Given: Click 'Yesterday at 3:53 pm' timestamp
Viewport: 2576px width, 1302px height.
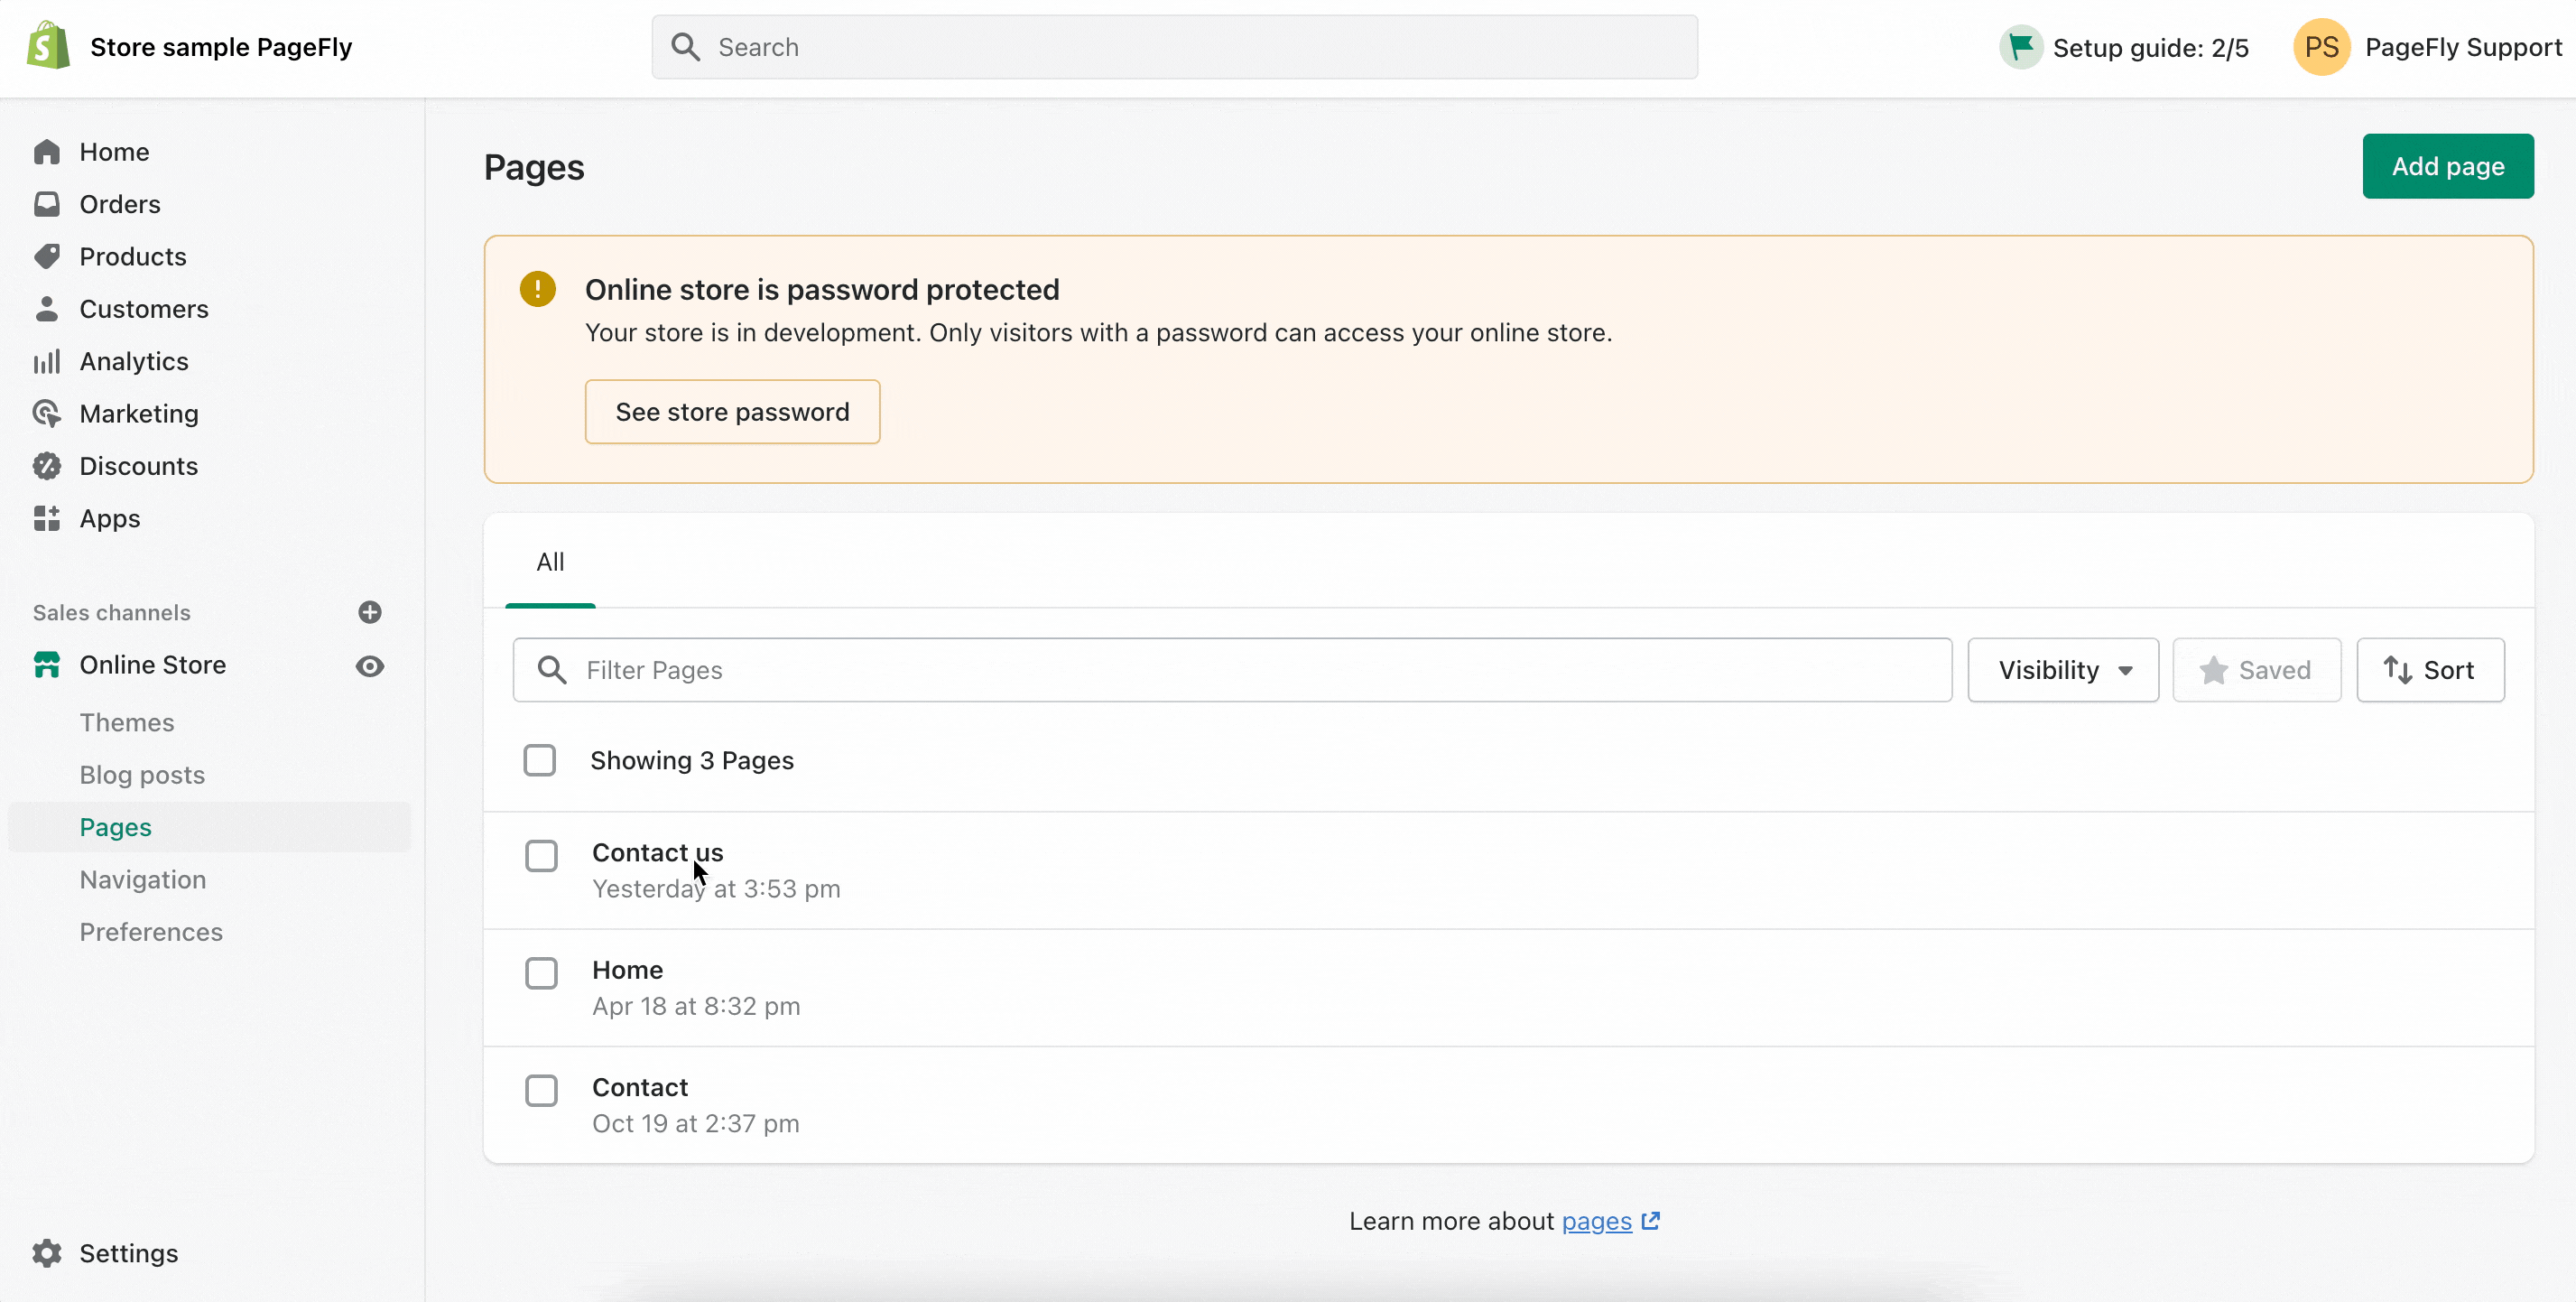Looking at the screenshot, I should [716, 889].
